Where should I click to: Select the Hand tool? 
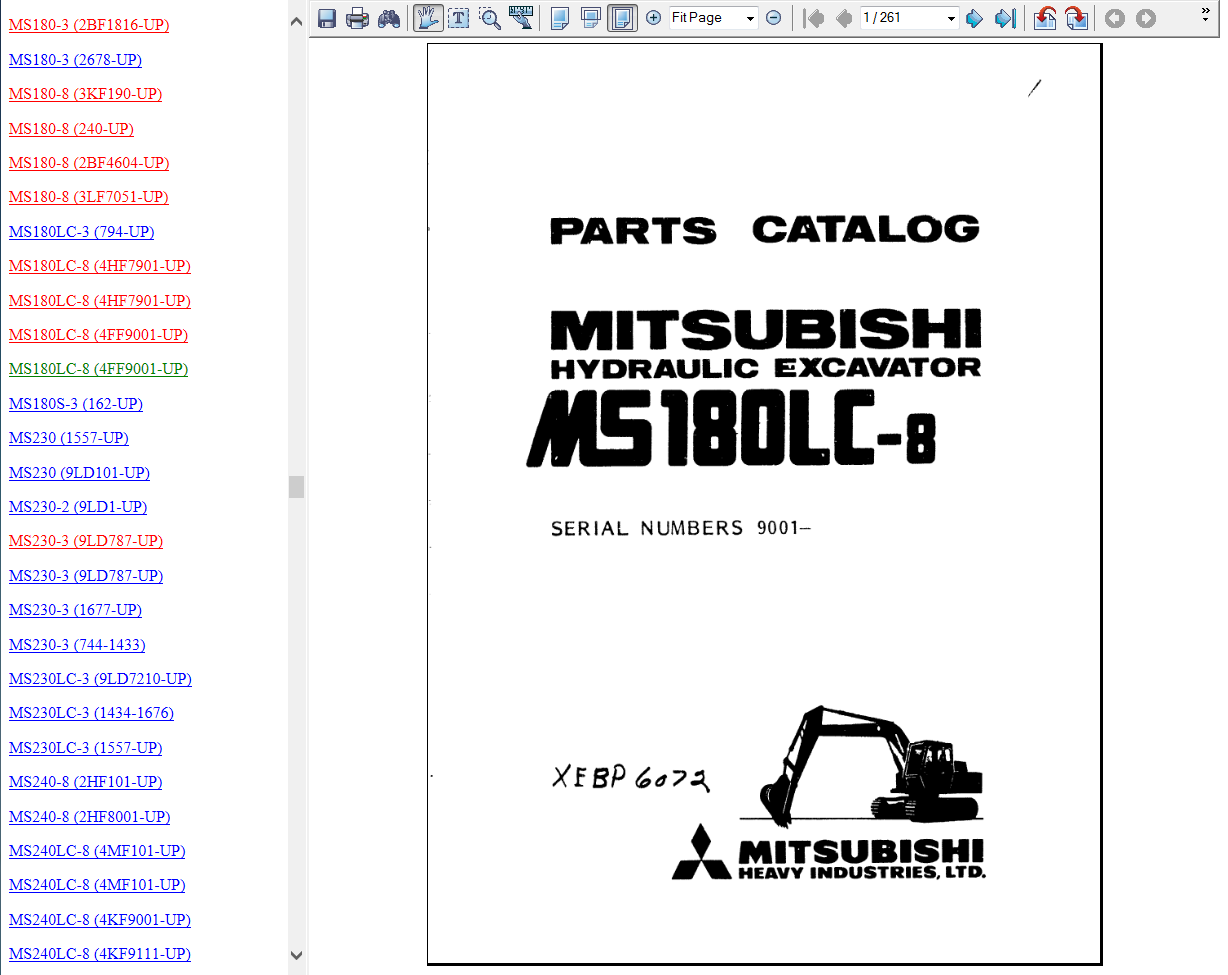tap(428, 18)
